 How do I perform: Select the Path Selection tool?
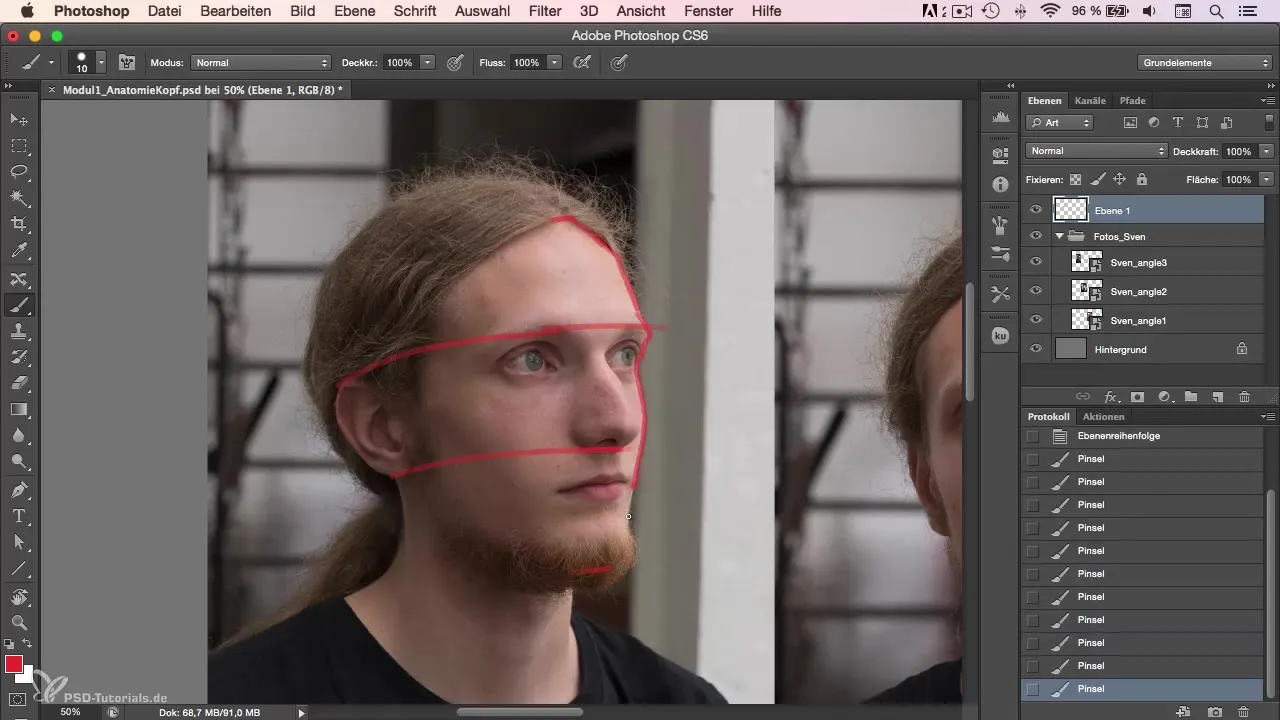tap(19, 542)
